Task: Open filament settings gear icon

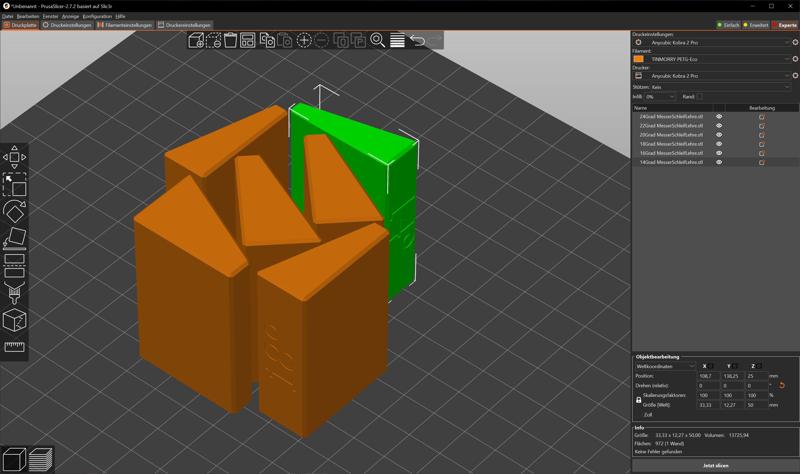Action: pyautogui.click(x=795, y=59)
